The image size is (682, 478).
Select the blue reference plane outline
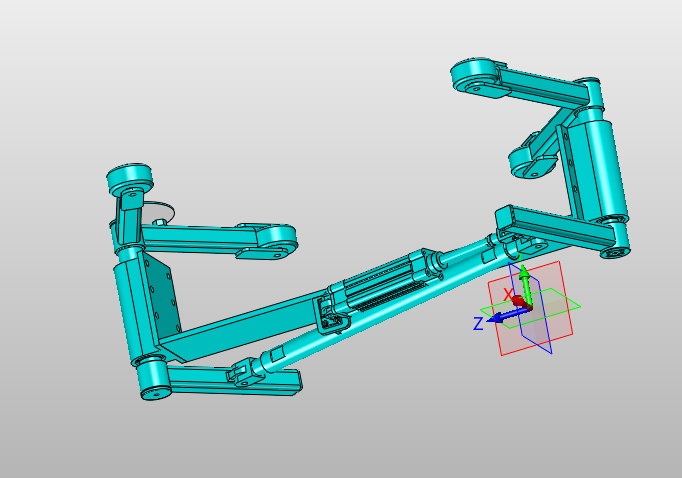[x=530, y=308]
